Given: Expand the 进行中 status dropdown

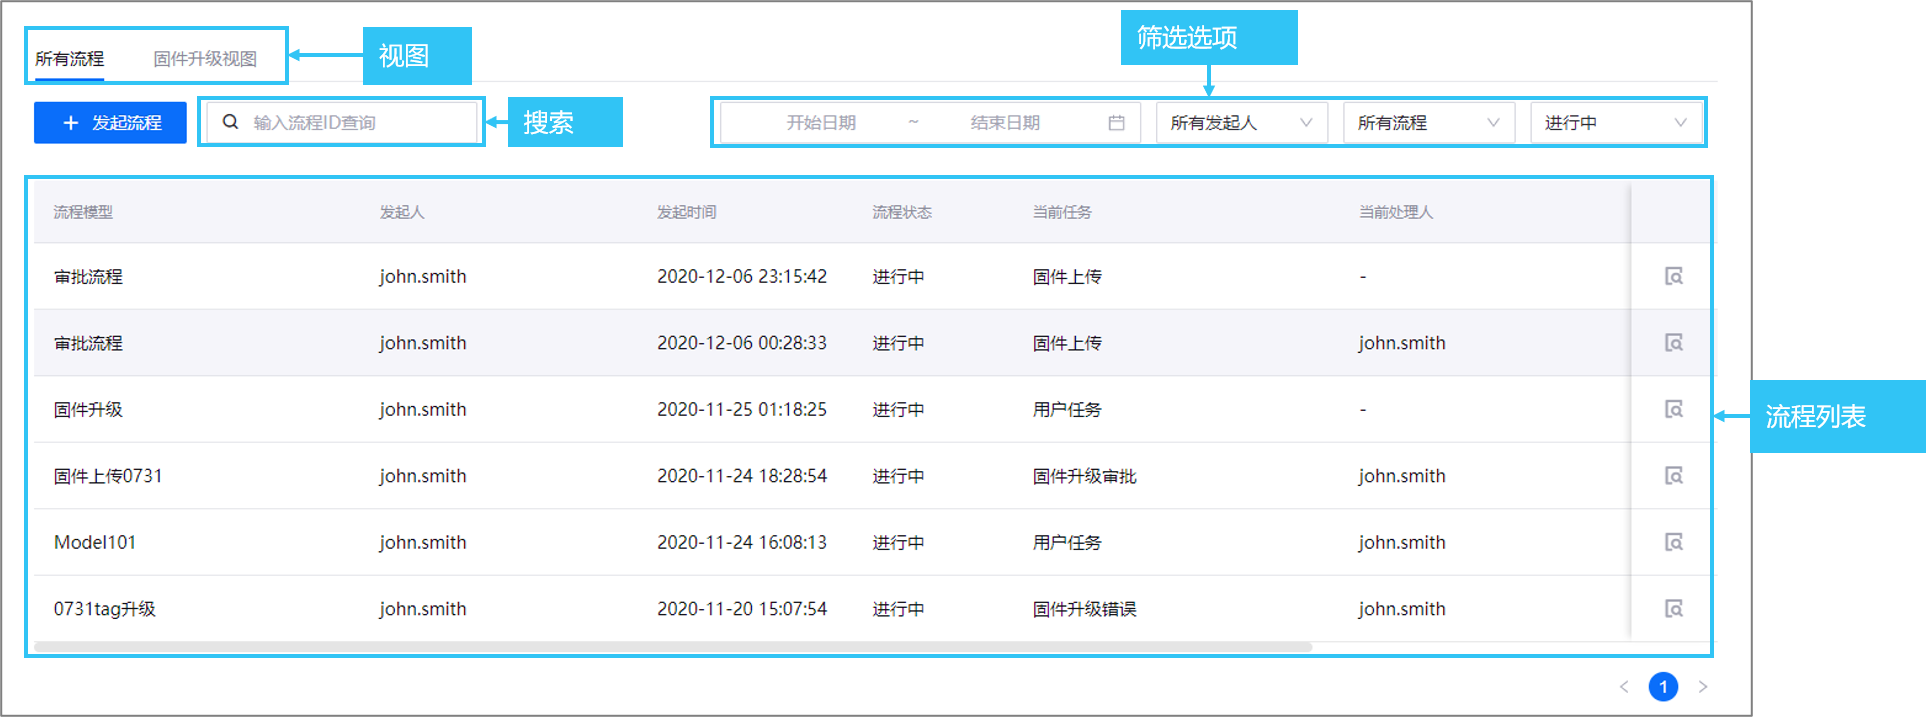Looking at the screenshot, I should pyautogui.click(x=1615, y=123).
